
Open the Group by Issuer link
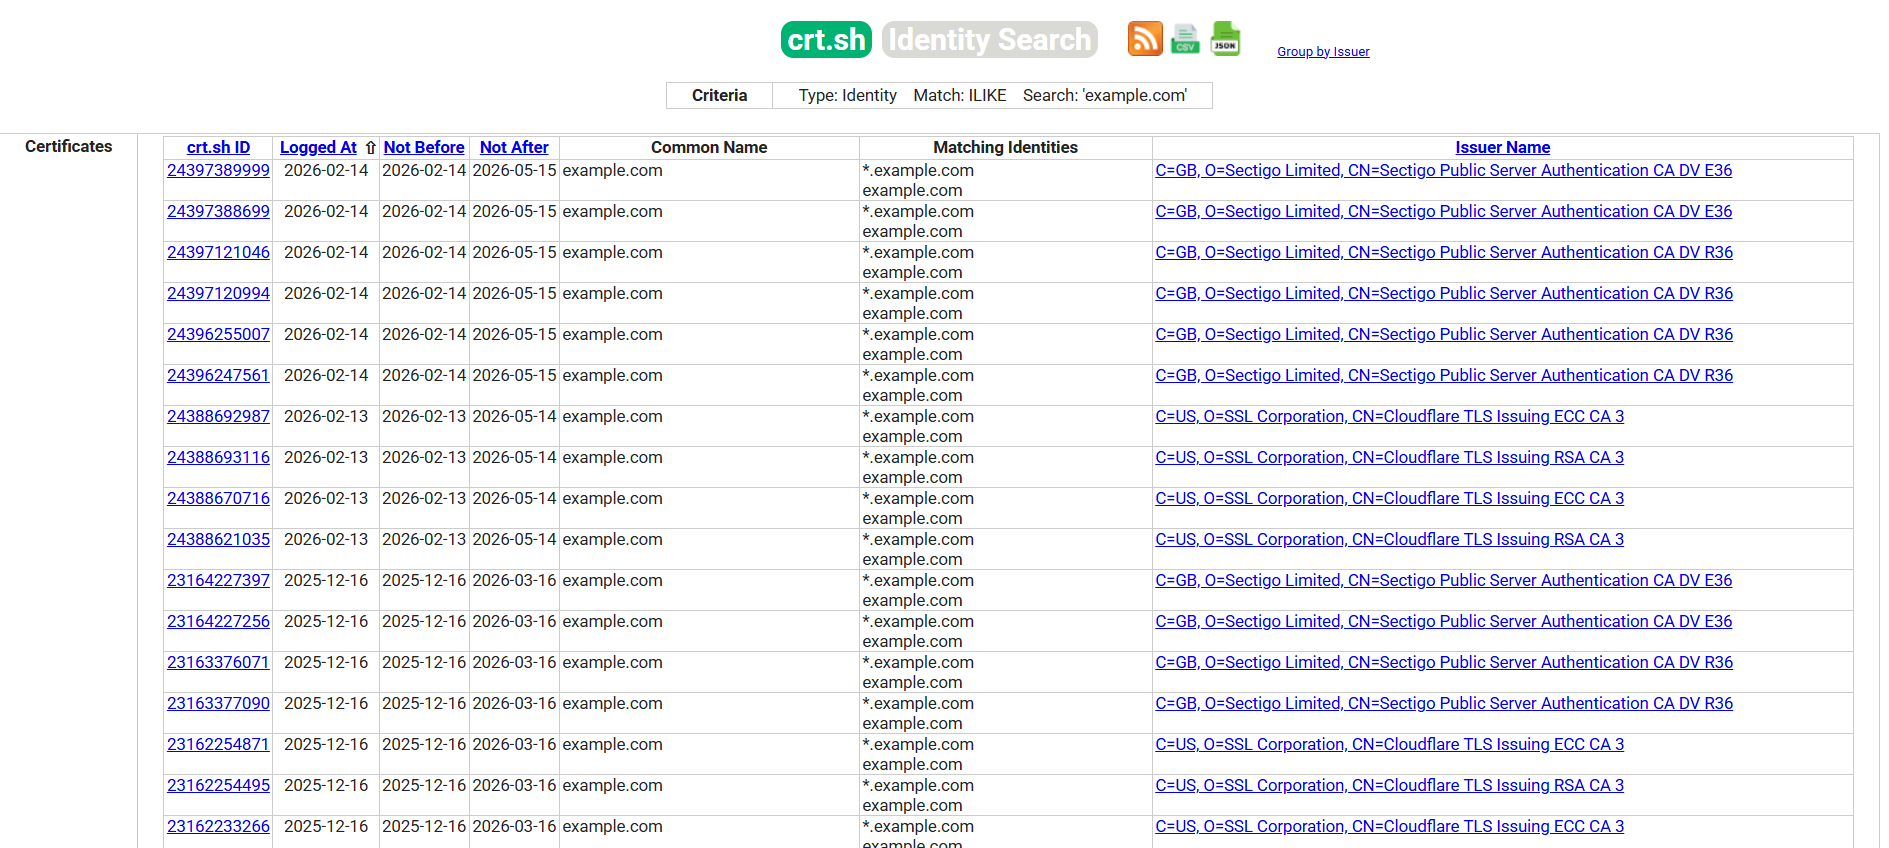[x=1323, y=52]
